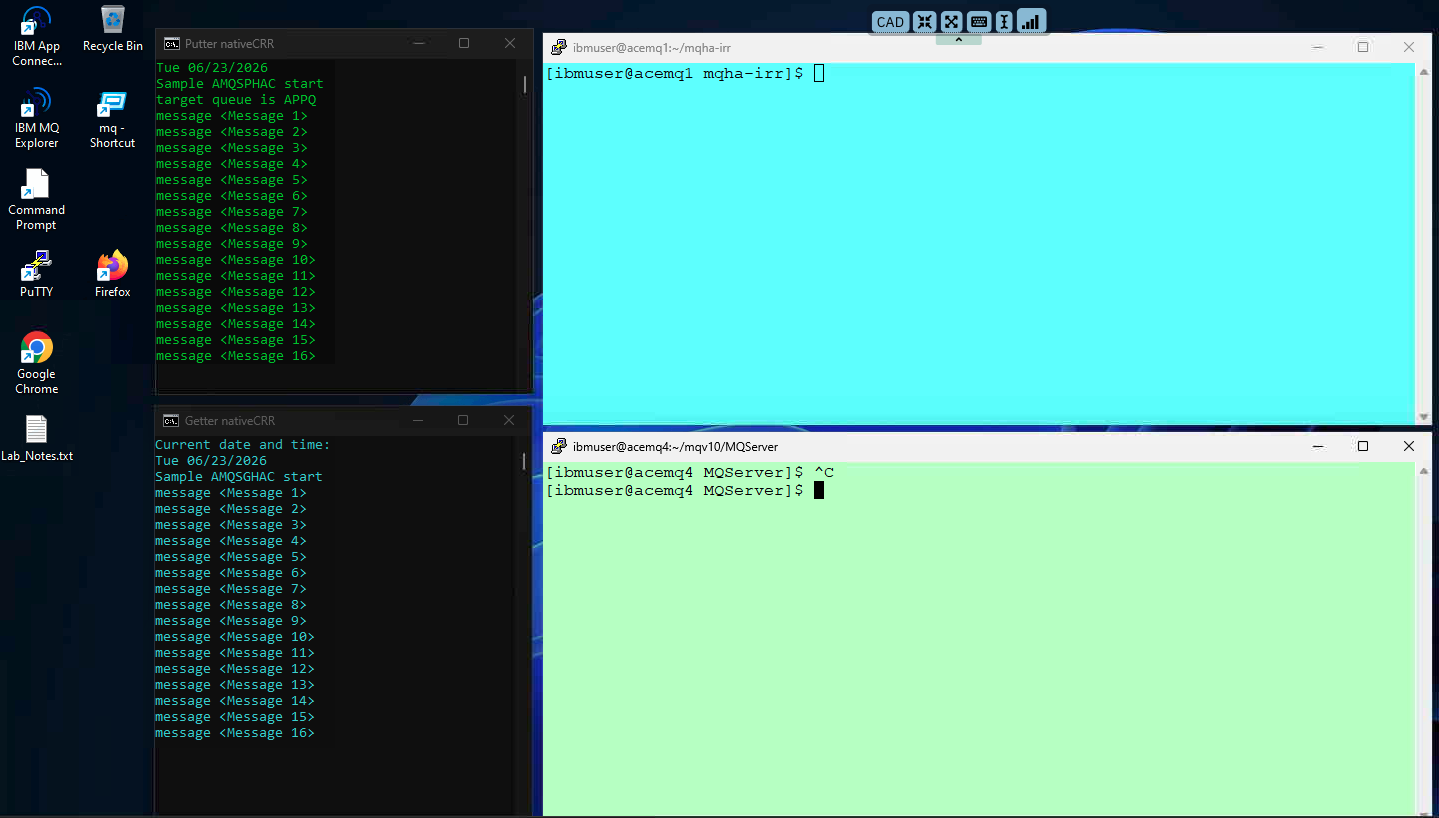Open the Putter nativeCRR window system menu icon

click(172, 43)
